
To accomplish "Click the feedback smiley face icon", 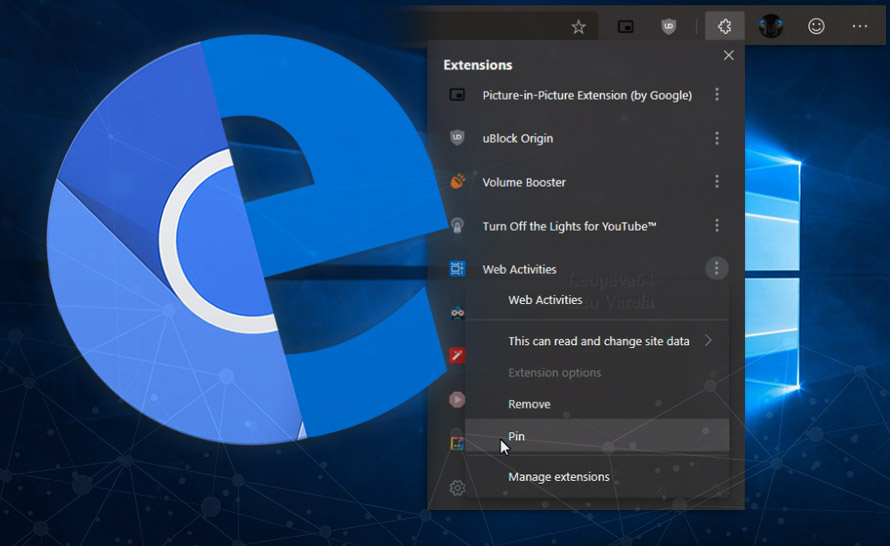I will coord(816,26).
